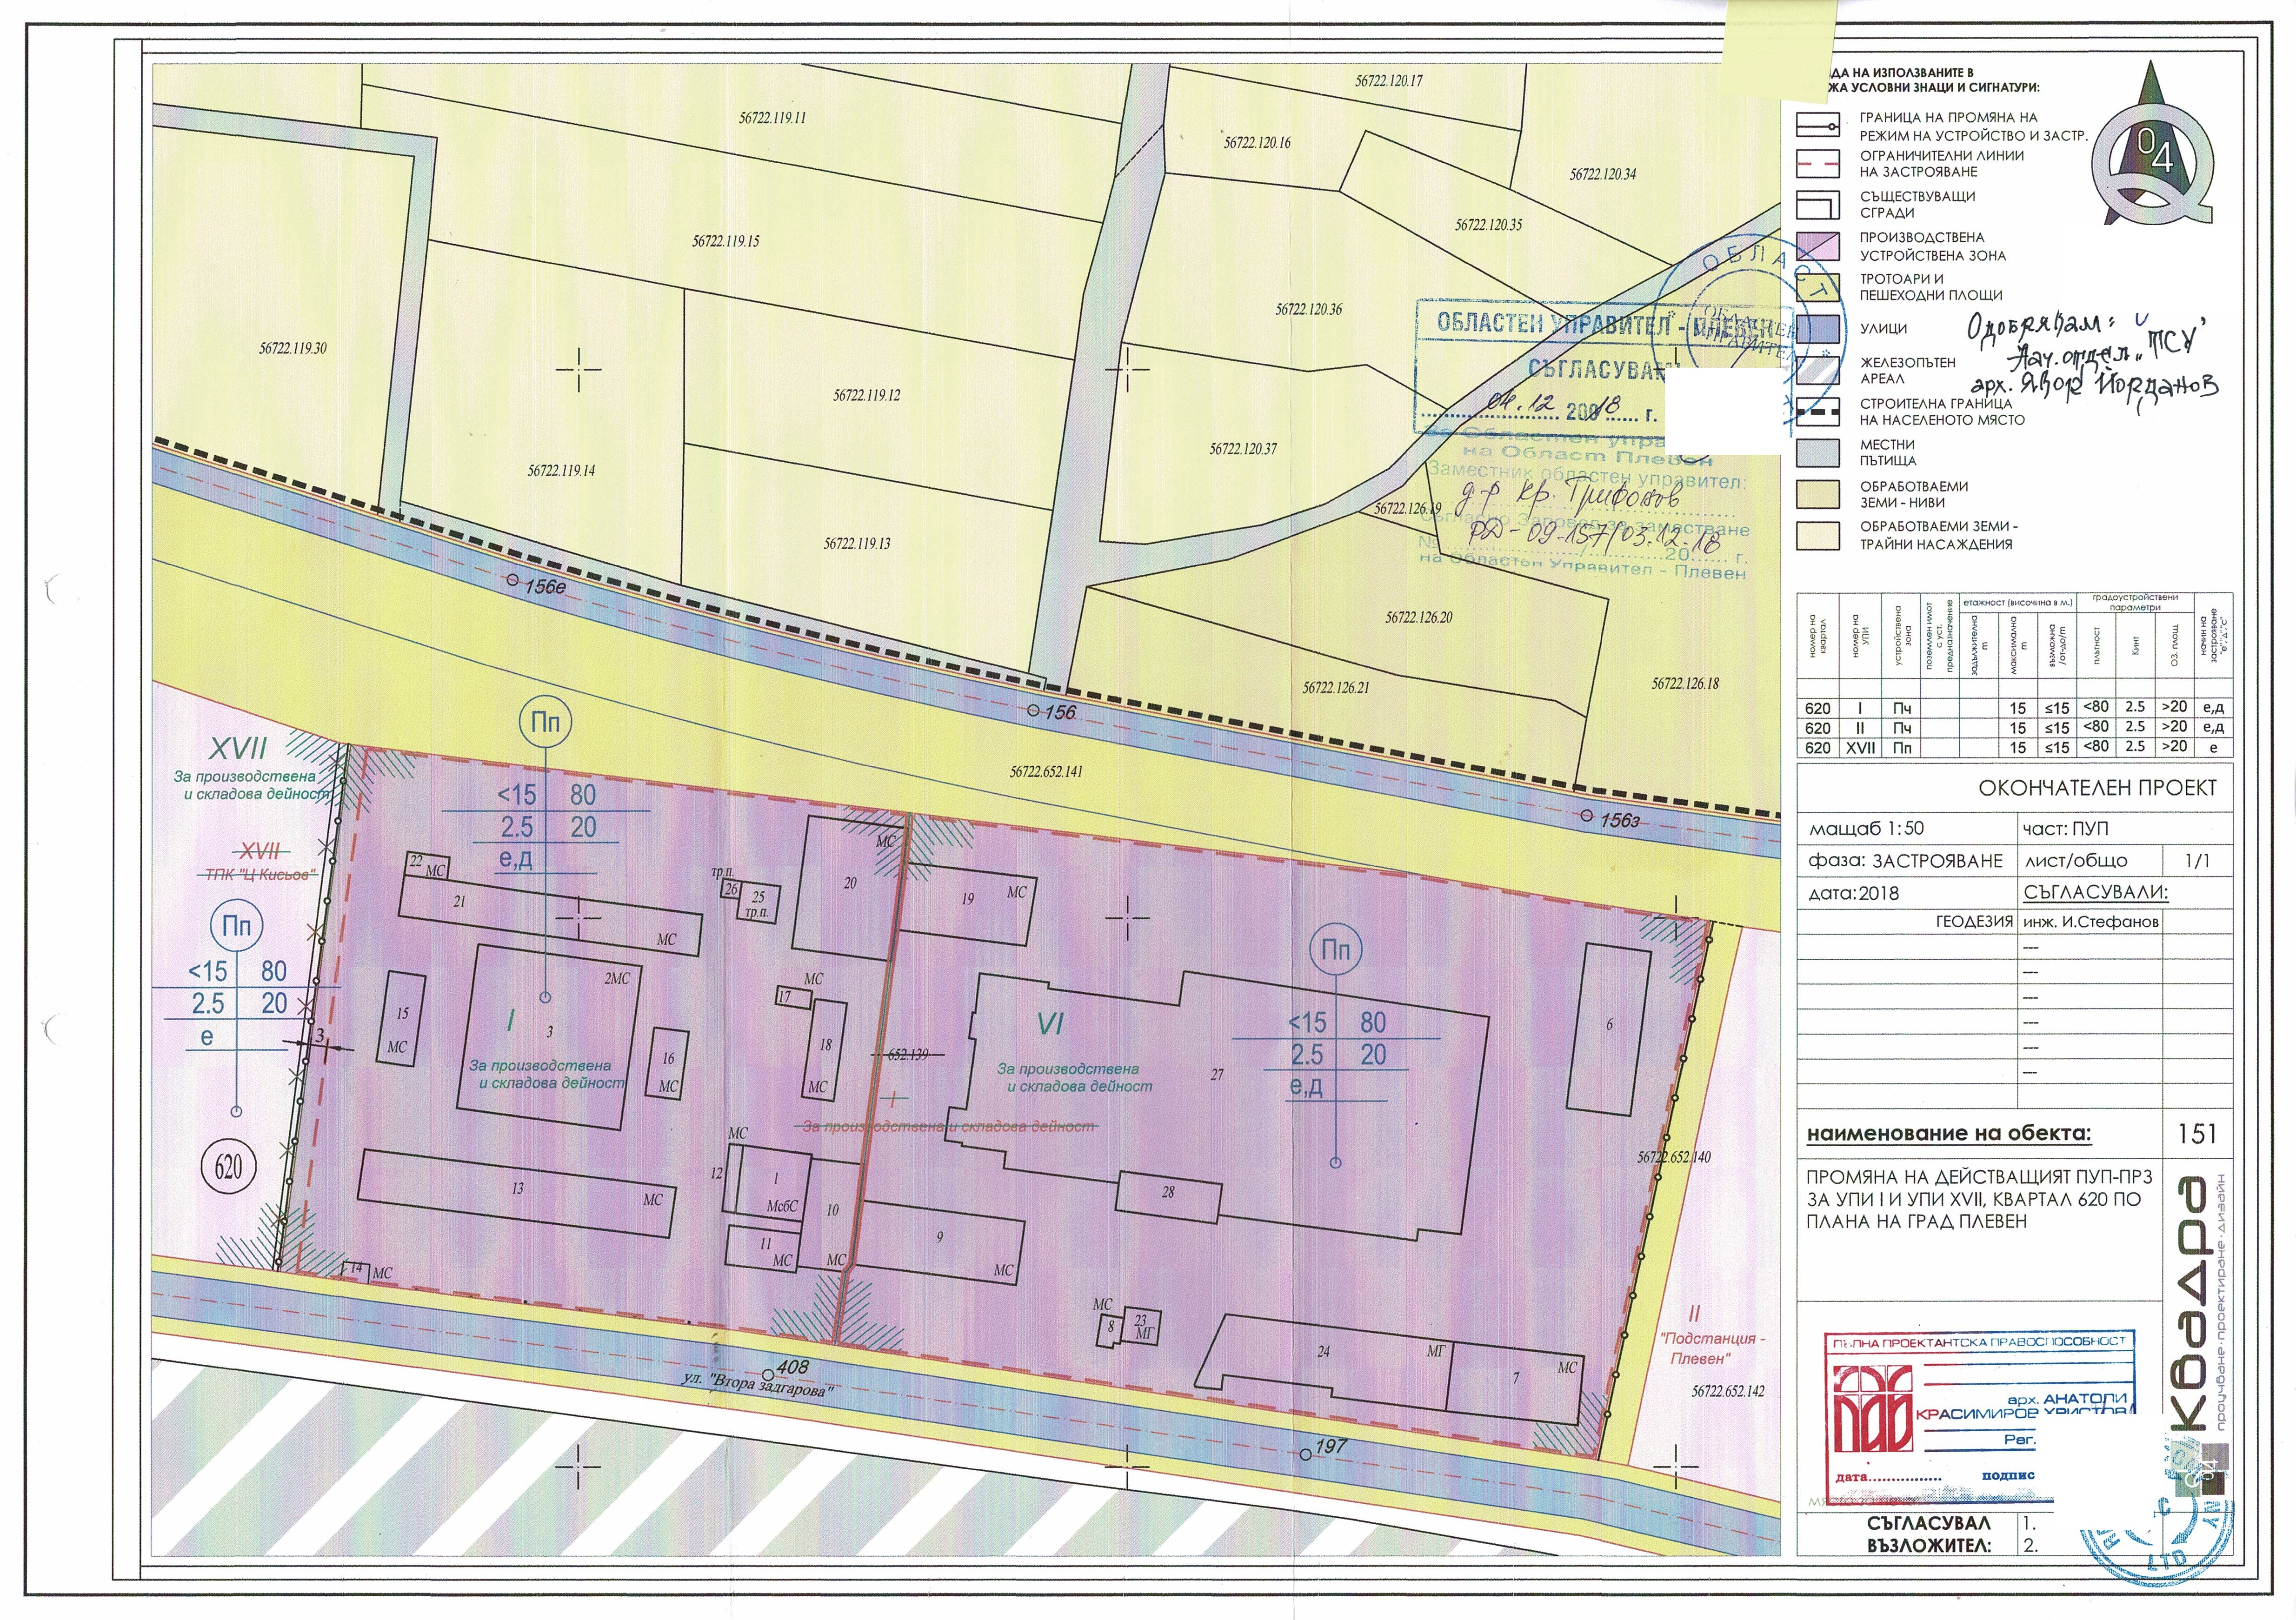Select parcel label 56722.119.14
Image resolution: width=2296 pixels, height=1620 pixels.
[x=561, y=470]
